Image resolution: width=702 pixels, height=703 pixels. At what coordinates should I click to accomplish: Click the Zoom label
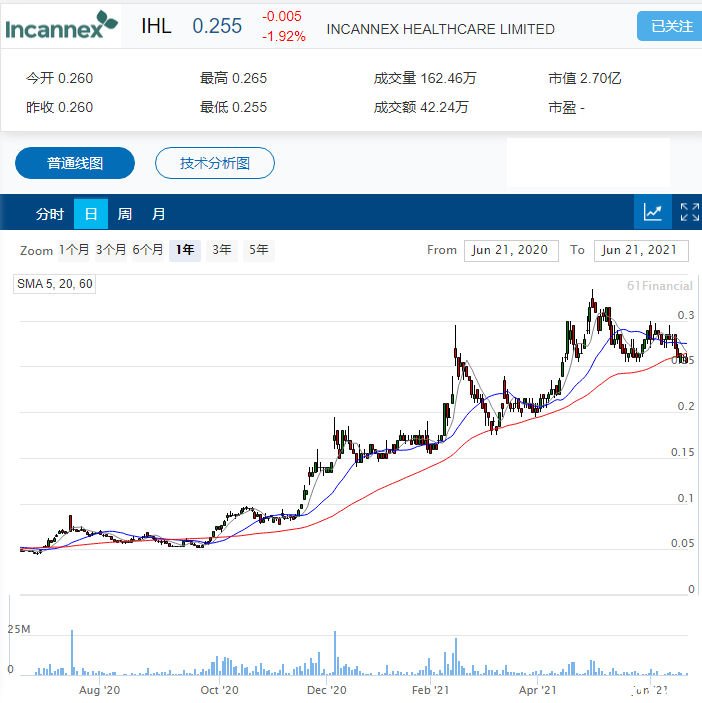point(36,250)
